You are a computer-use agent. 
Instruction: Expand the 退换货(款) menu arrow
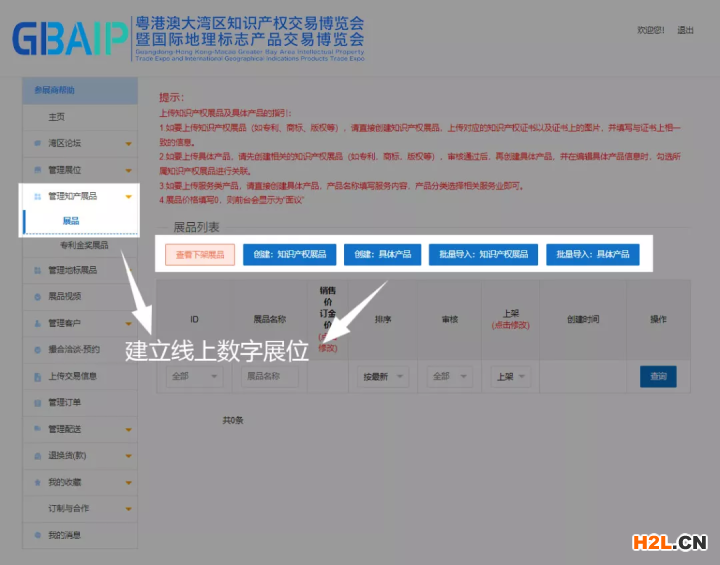tap(129, 456)
